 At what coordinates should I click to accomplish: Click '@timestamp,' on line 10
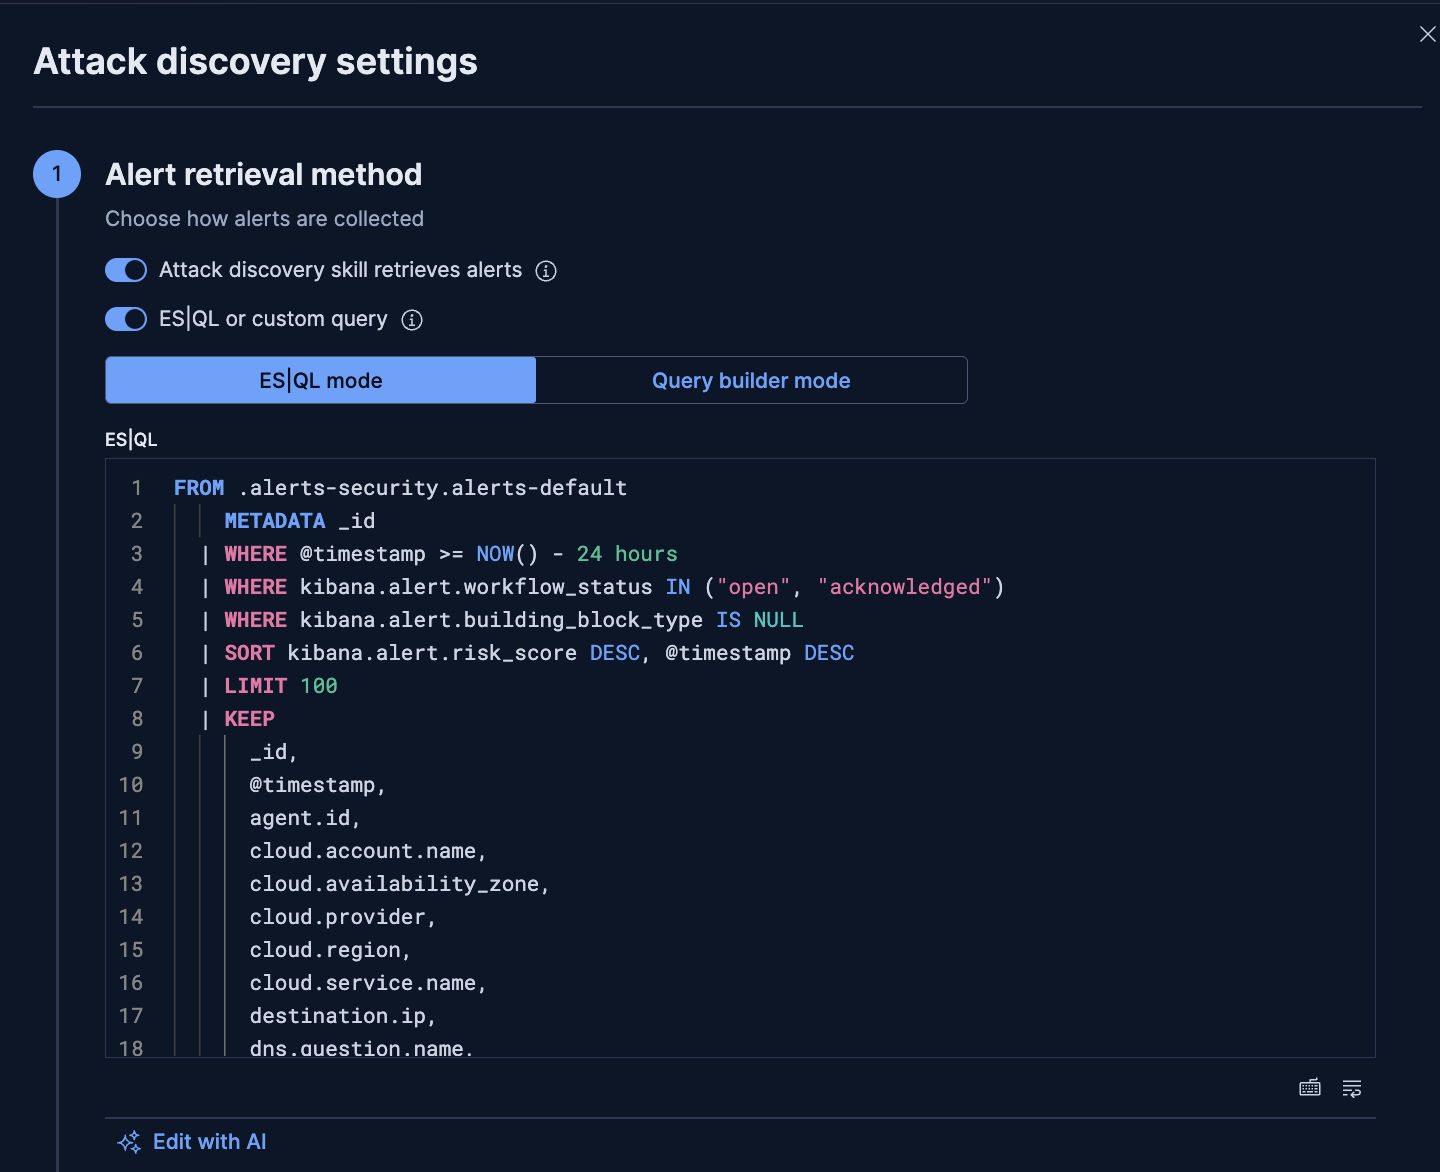coord(318,785)
